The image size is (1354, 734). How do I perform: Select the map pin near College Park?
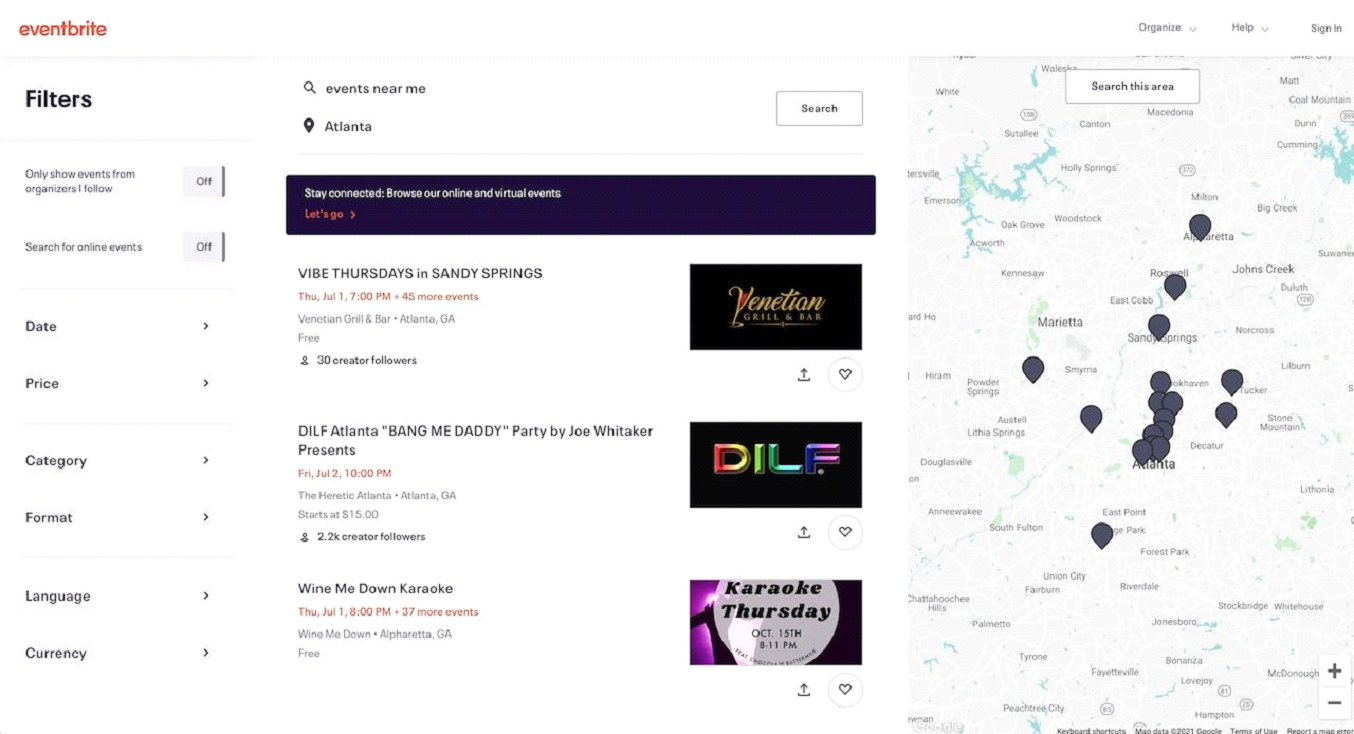[1102, 535]
